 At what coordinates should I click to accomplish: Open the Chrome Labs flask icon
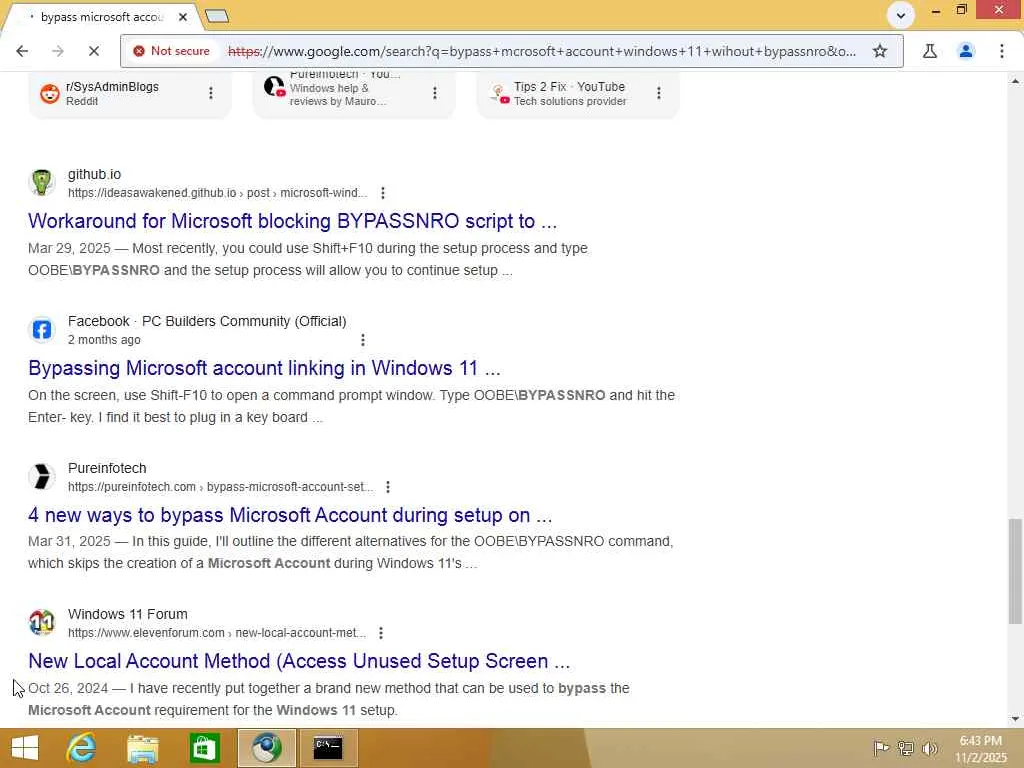pos(929,51)
